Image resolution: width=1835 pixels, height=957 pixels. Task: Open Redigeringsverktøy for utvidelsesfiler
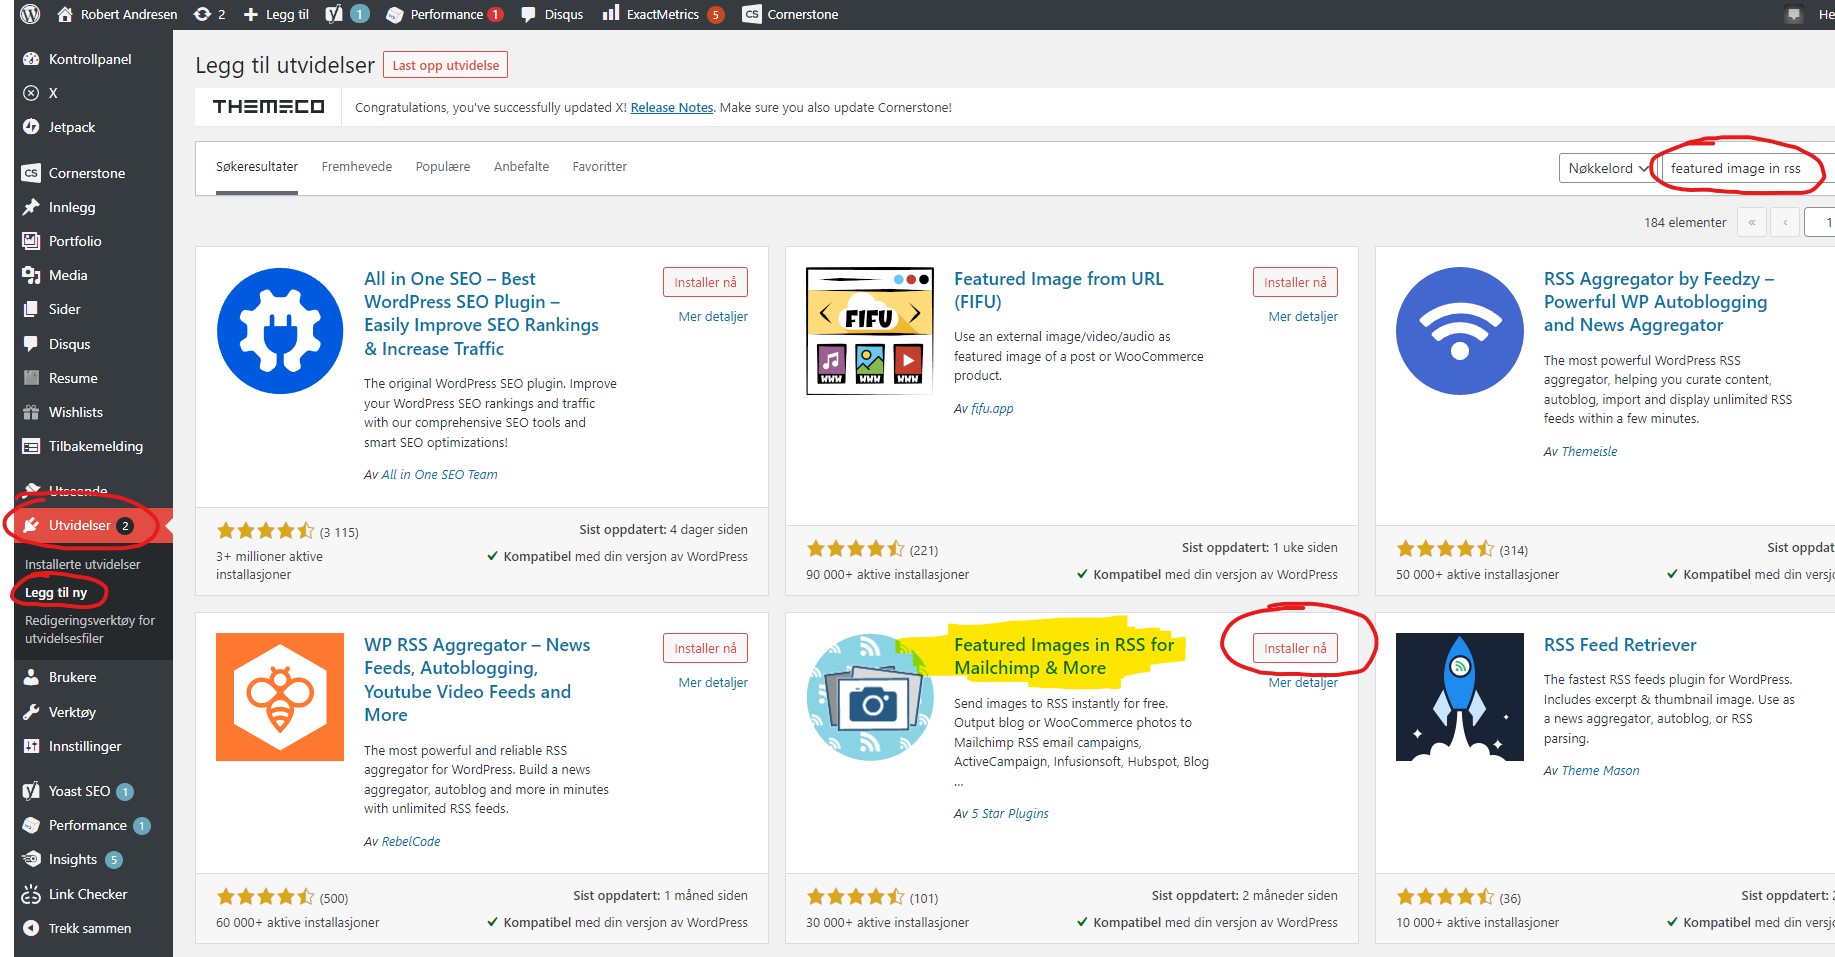(90, 629)
